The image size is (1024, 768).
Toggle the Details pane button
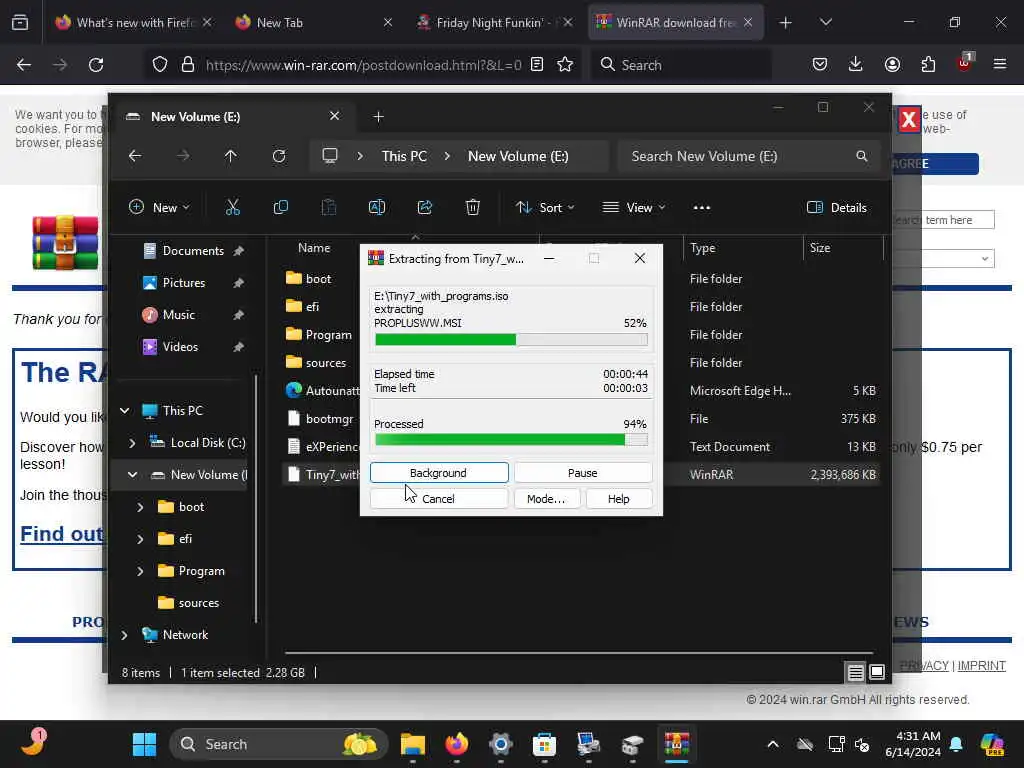click(x=837, y=208)
